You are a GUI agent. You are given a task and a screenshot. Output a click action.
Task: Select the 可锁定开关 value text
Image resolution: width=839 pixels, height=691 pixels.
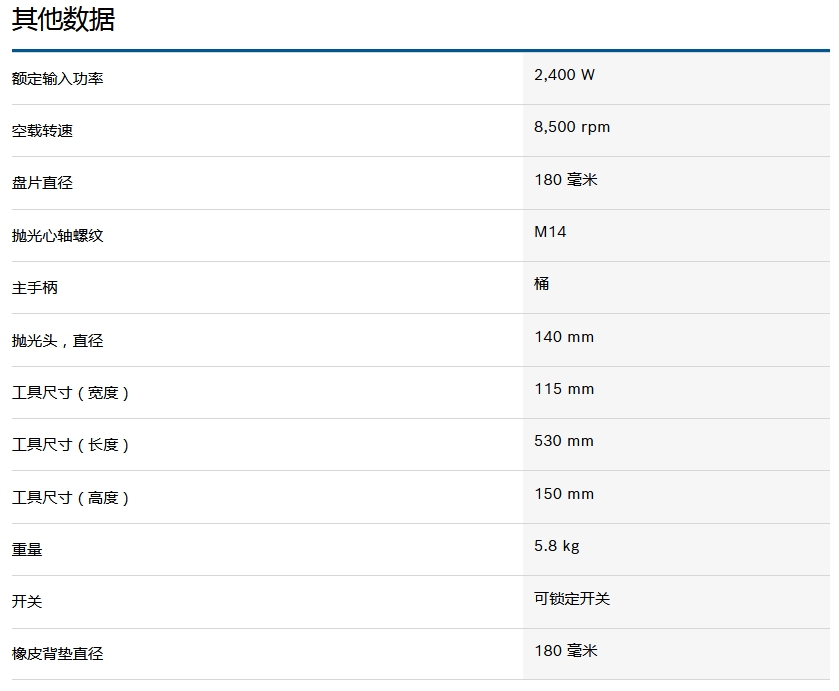pos(572,598)
